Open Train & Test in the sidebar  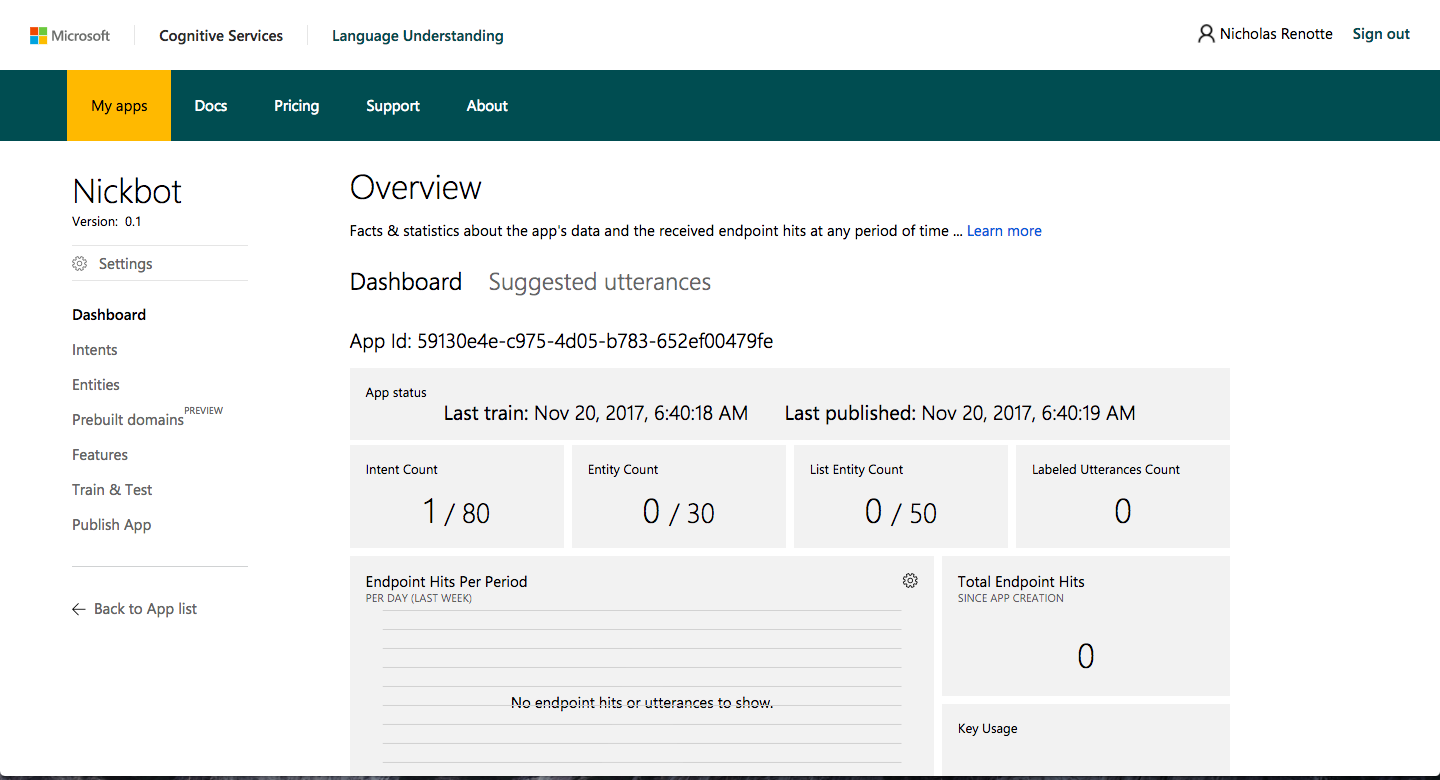(x=112, y=490)
